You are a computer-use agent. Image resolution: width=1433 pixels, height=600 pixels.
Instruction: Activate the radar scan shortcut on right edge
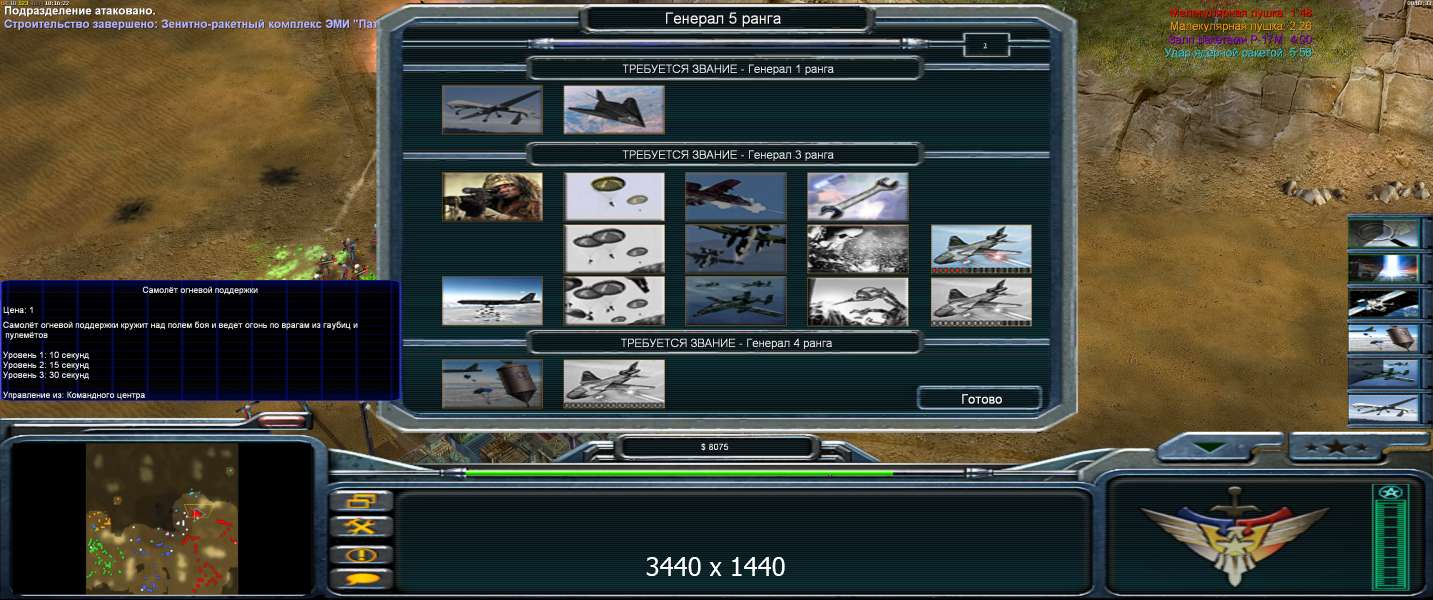pyautogui.click(x=1384, y=233)
